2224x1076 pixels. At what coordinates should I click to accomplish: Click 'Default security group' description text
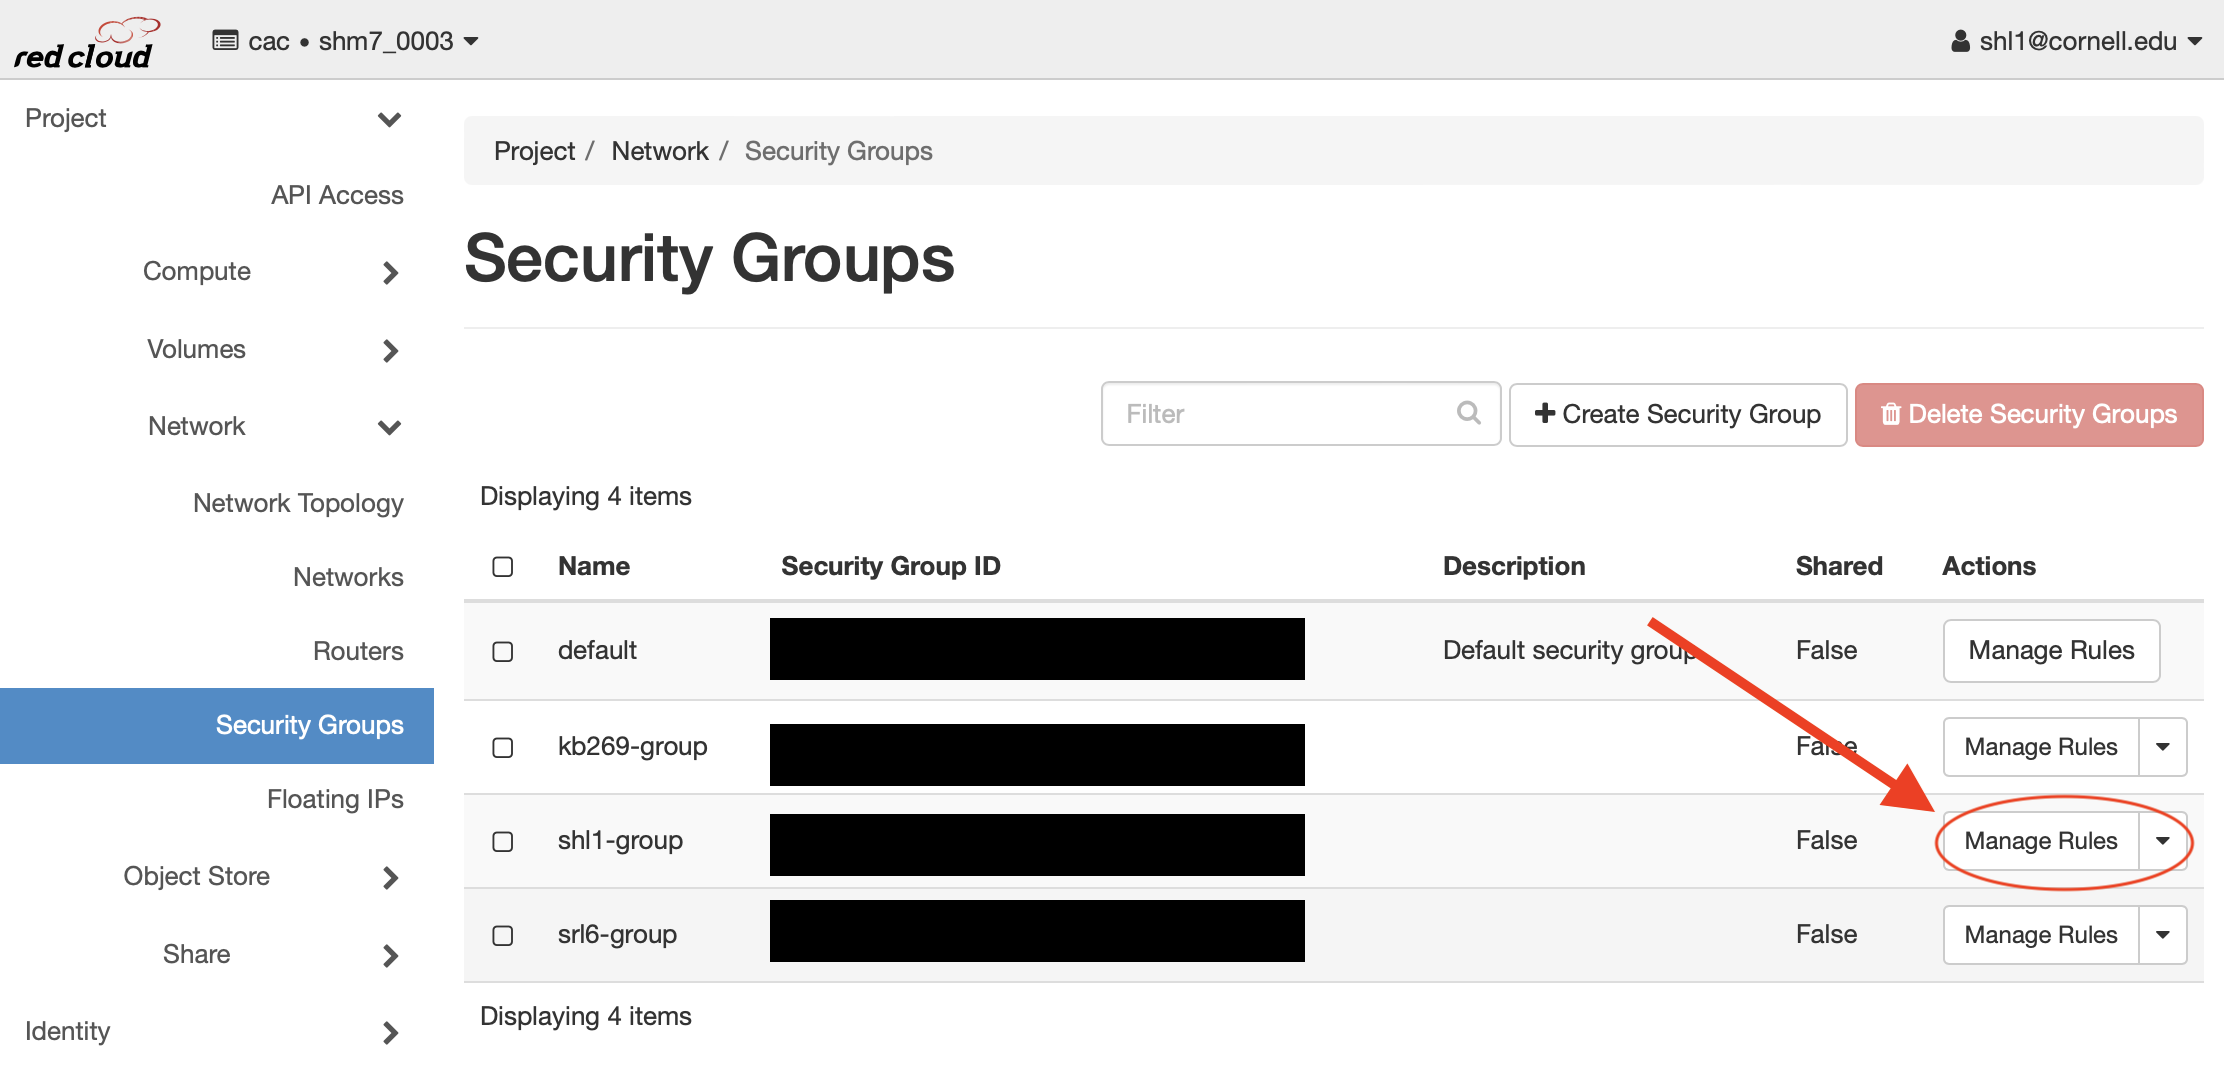[1569, 650]
